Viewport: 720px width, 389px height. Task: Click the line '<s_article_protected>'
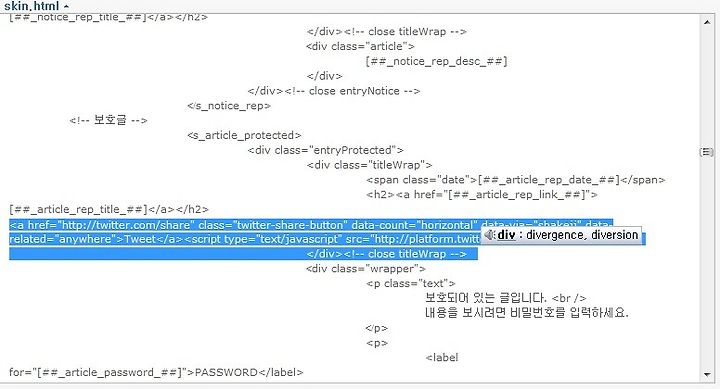pos(244,135)
